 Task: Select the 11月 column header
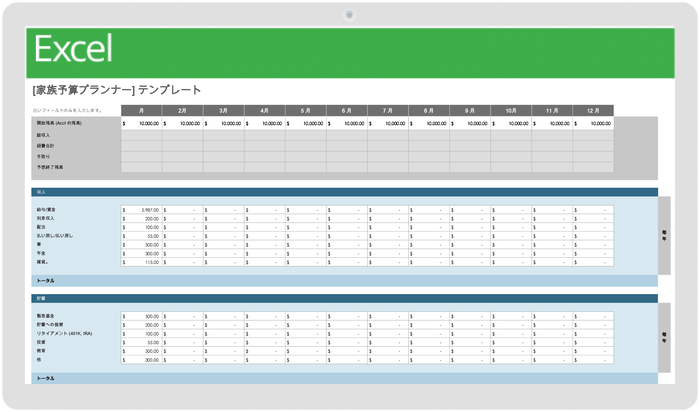coord(552,111)
